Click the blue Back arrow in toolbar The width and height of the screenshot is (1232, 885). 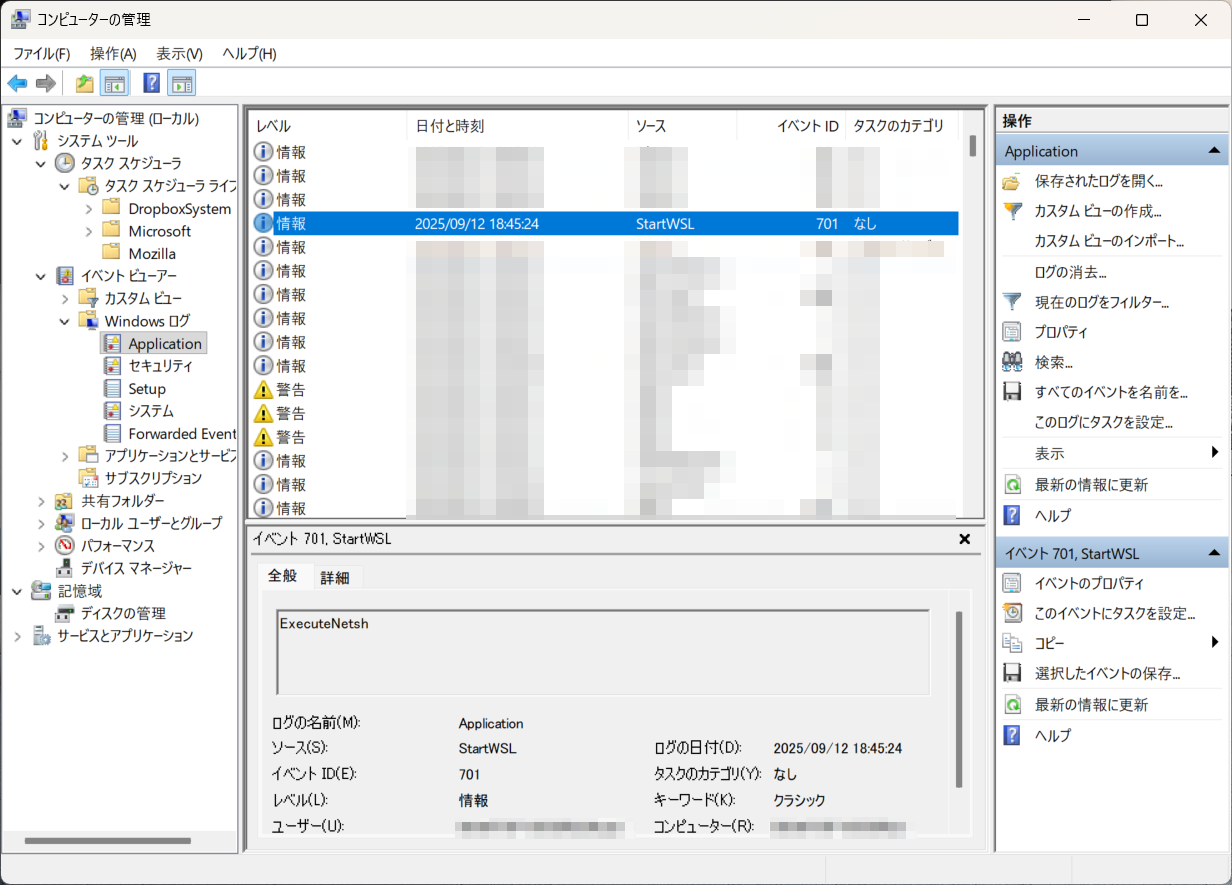(x=17, y=83)
